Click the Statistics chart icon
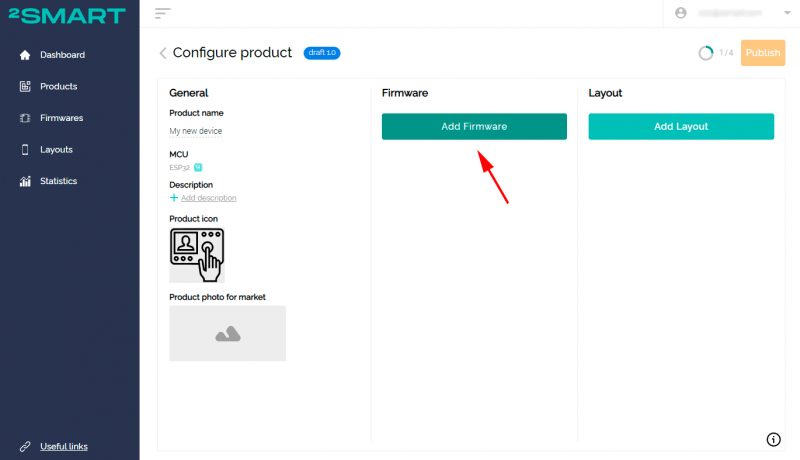This screenshot has height=460, width=800. point(25,181)
